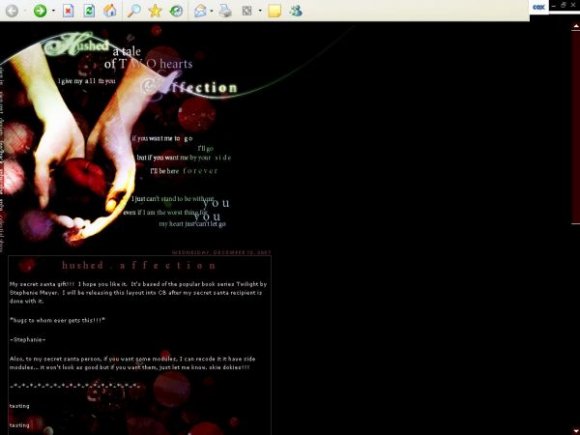Click the Wednesday December date header
Viewport: 580px width, 435px height.
tap(221, 252)
